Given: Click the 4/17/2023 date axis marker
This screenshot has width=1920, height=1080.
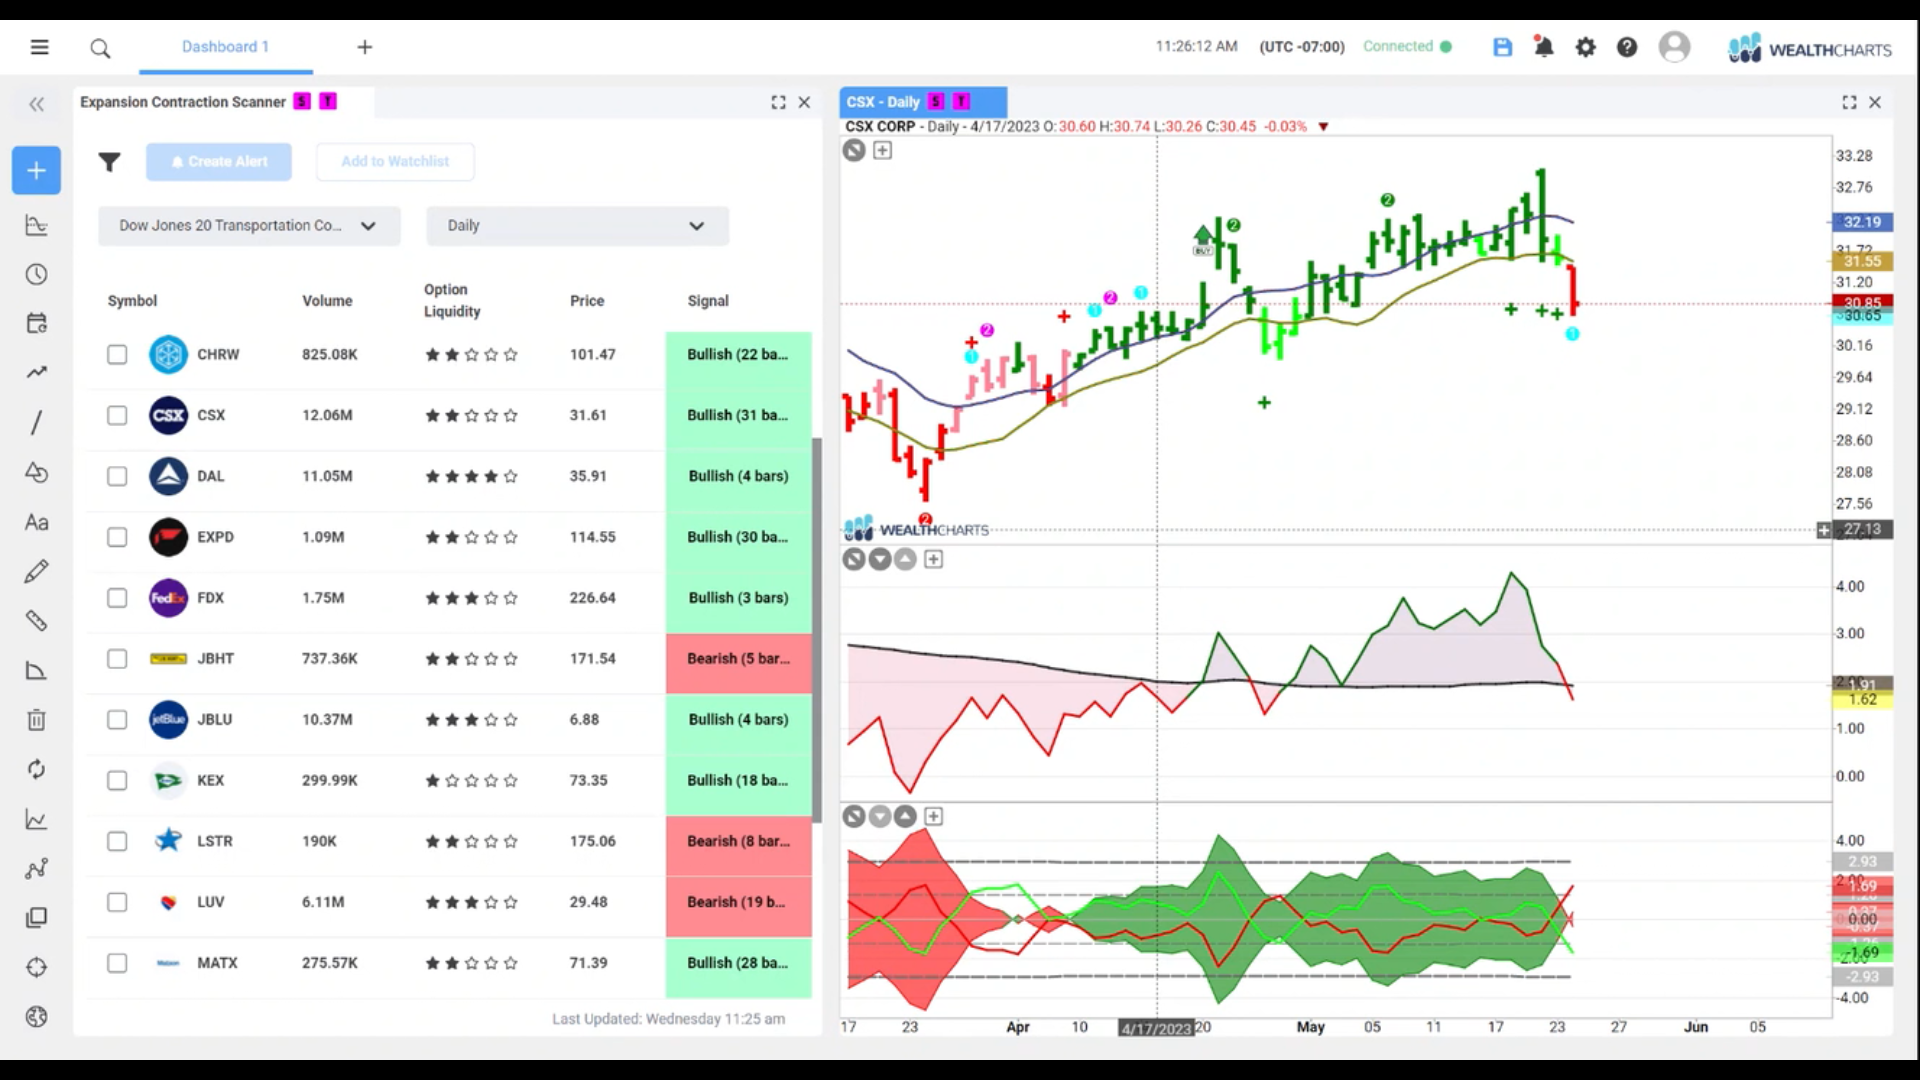Looking at the screenshot, I should 1156,1028.
